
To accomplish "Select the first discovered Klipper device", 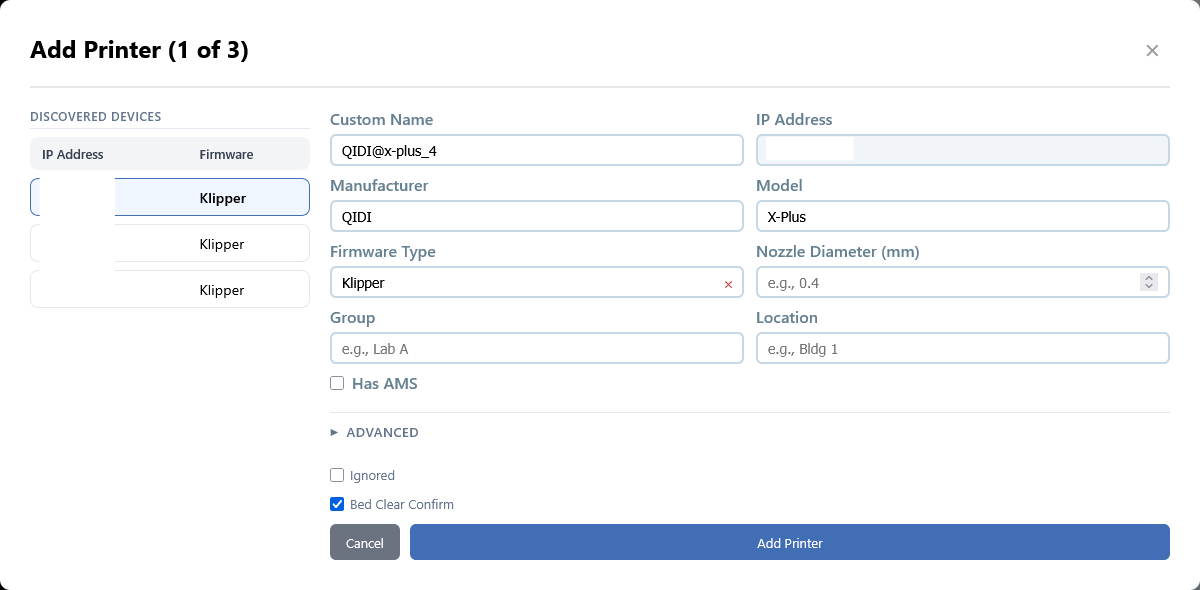I will (170, 198).
